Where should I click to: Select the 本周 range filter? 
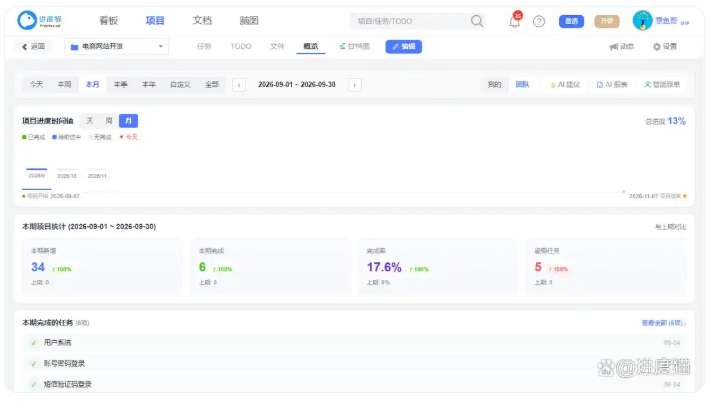click(x=64, y=84)
